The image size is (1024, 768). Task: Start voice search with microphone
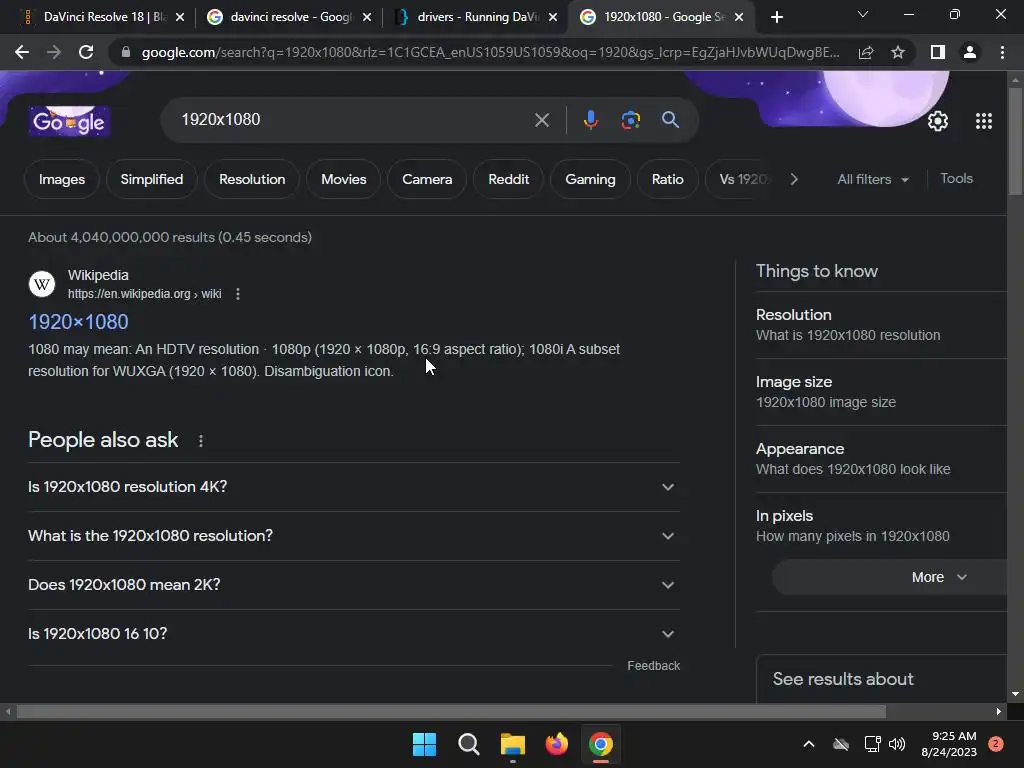pyautogui.click(x=590, y=120)
